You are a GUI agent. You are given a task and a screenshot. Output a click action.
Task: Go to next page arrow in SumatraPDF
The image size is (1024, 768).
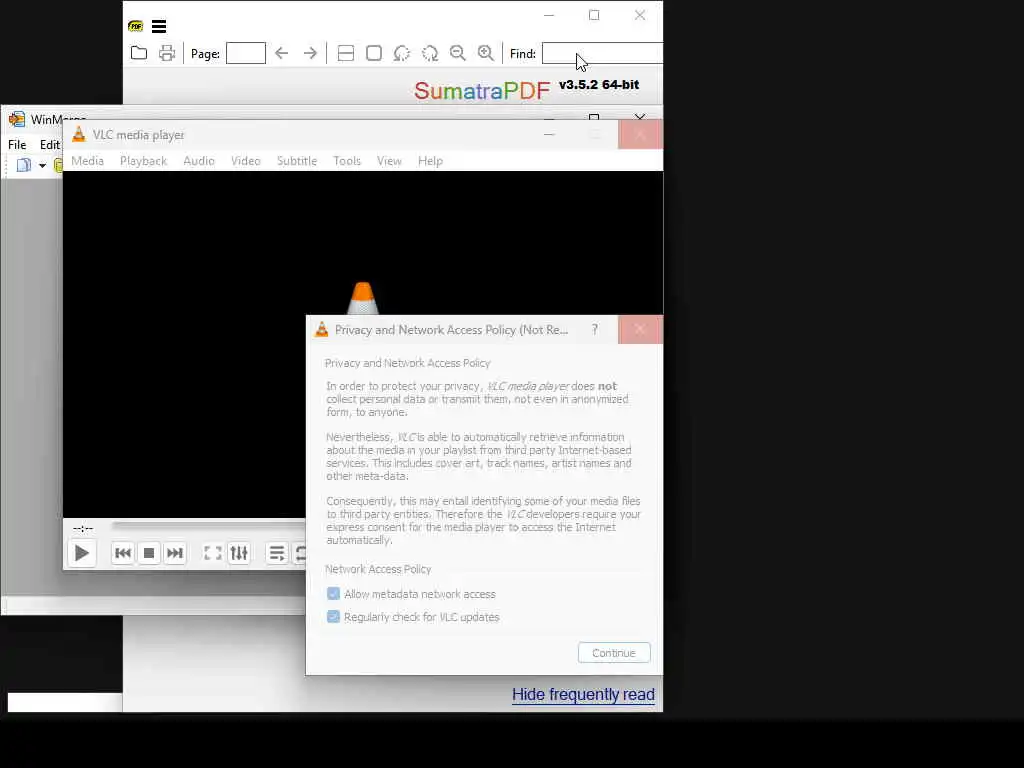310,53
